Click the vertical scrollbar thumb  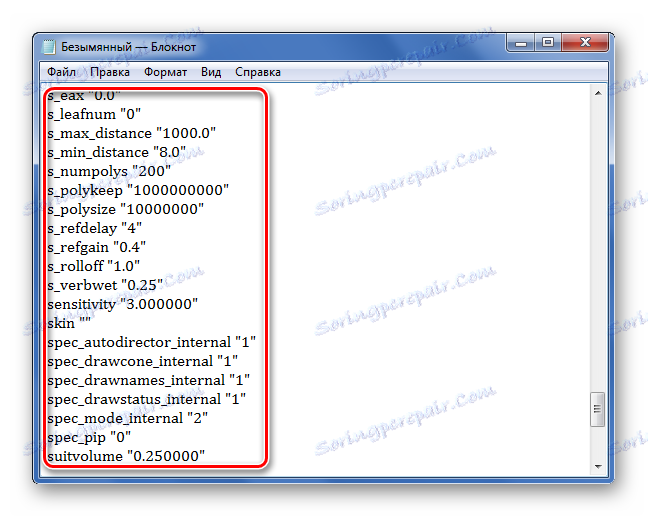coord(598,409)
